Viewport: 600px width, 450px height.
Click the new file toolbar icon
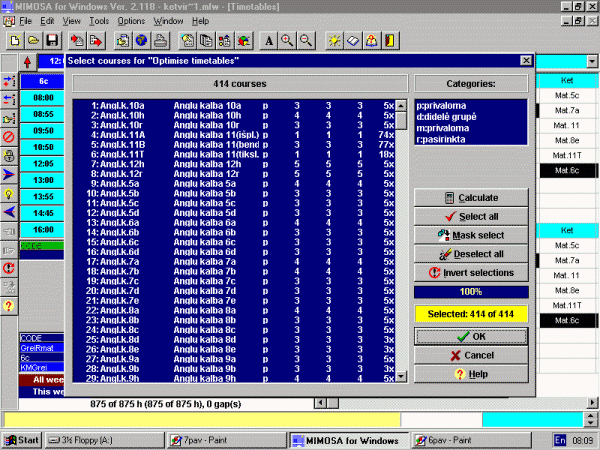[14, 41]
